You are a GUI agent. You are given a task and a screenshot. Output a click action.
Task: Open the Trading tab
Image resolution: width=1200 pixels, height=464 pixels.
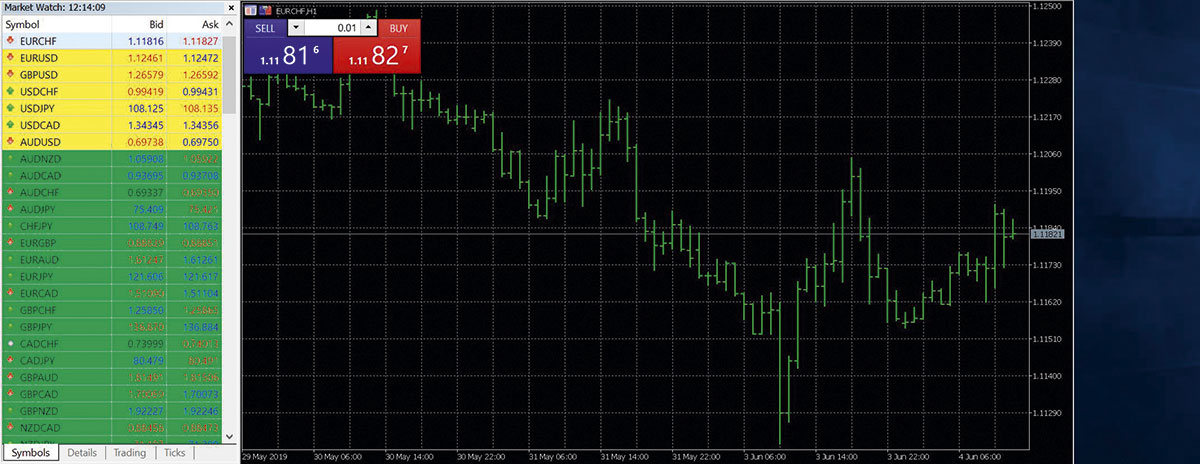tap(130, 453)
